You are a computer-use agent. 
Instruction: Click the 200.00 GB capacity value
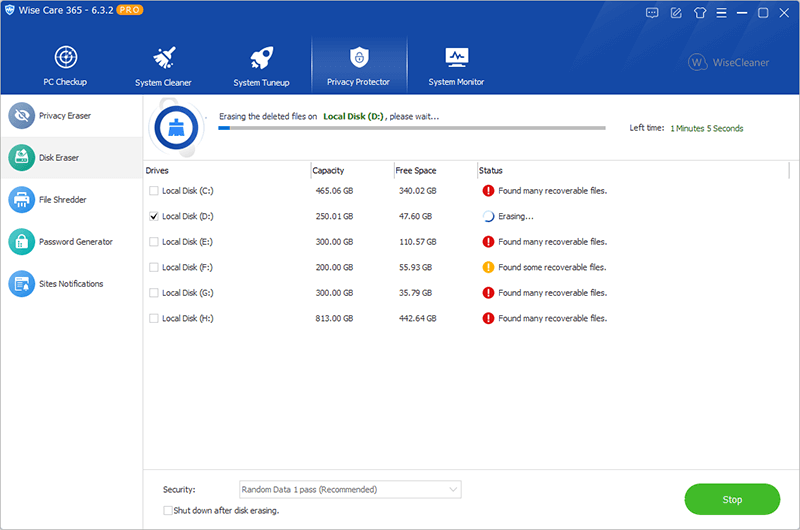click(334, 267)
